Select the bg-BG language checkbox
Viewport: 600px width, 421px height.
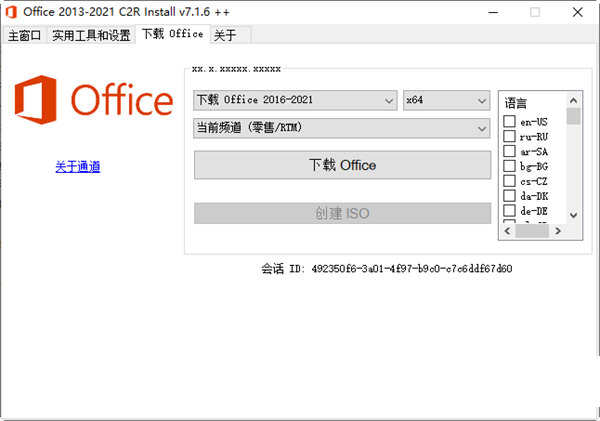pos(509,166)
